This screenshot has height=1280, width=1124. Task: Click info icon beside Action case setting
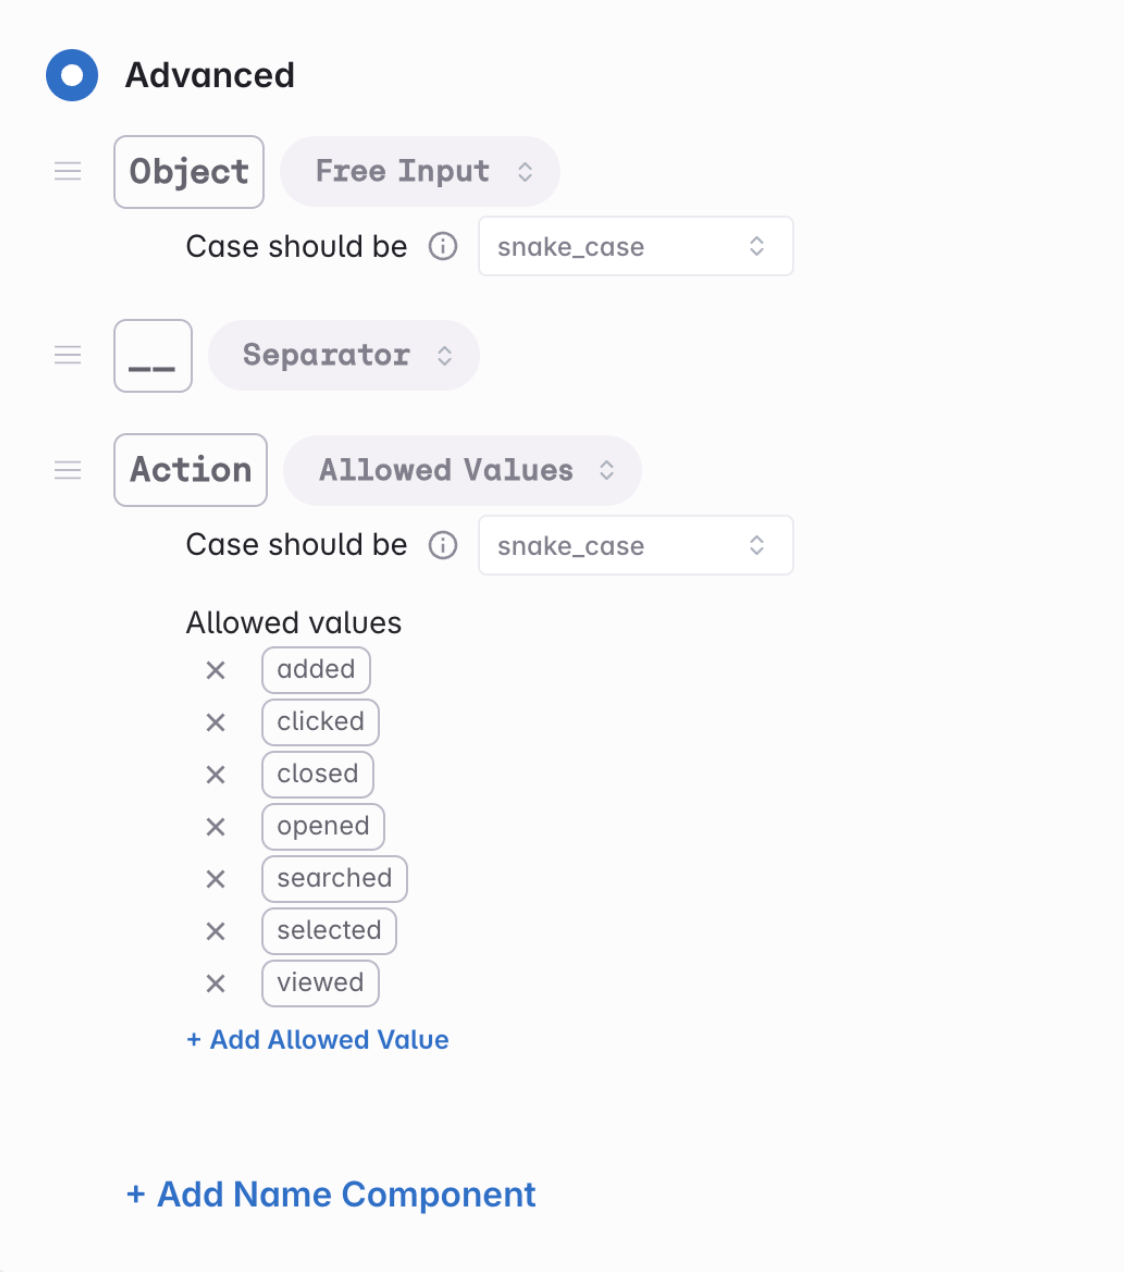click(x=443, y=545)
